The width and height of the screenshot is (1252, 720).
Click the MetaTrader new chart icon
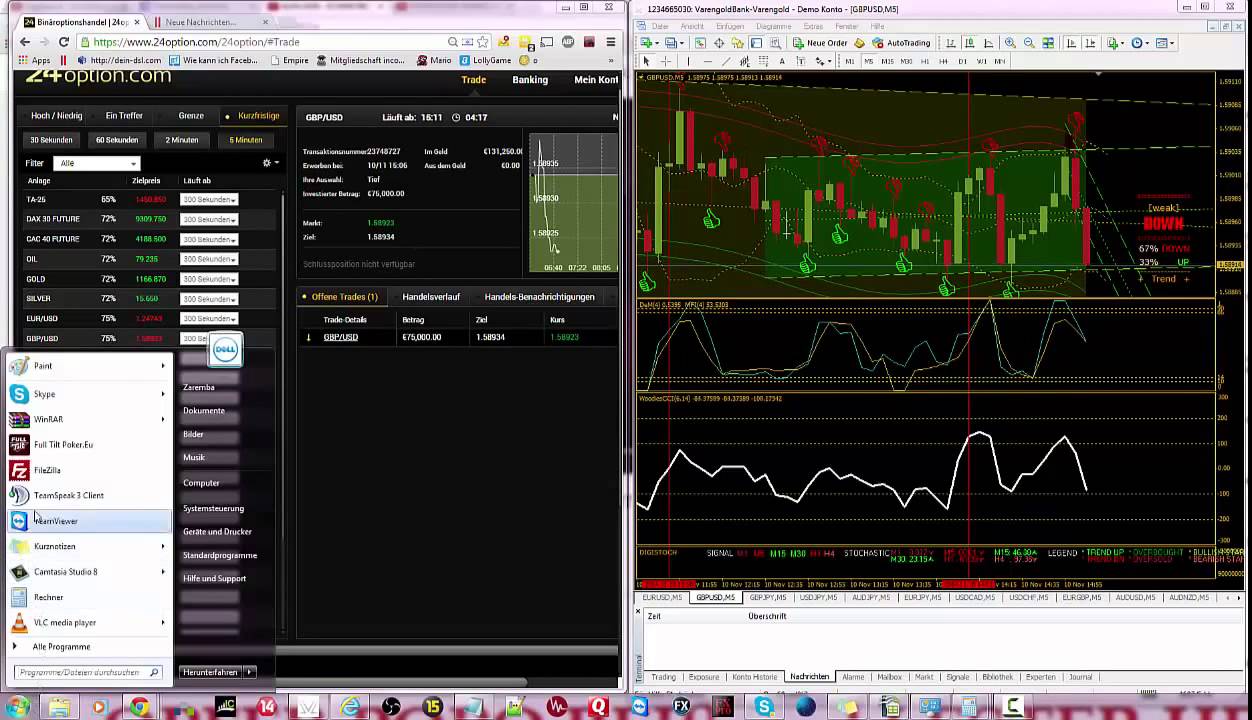point(650,43)
